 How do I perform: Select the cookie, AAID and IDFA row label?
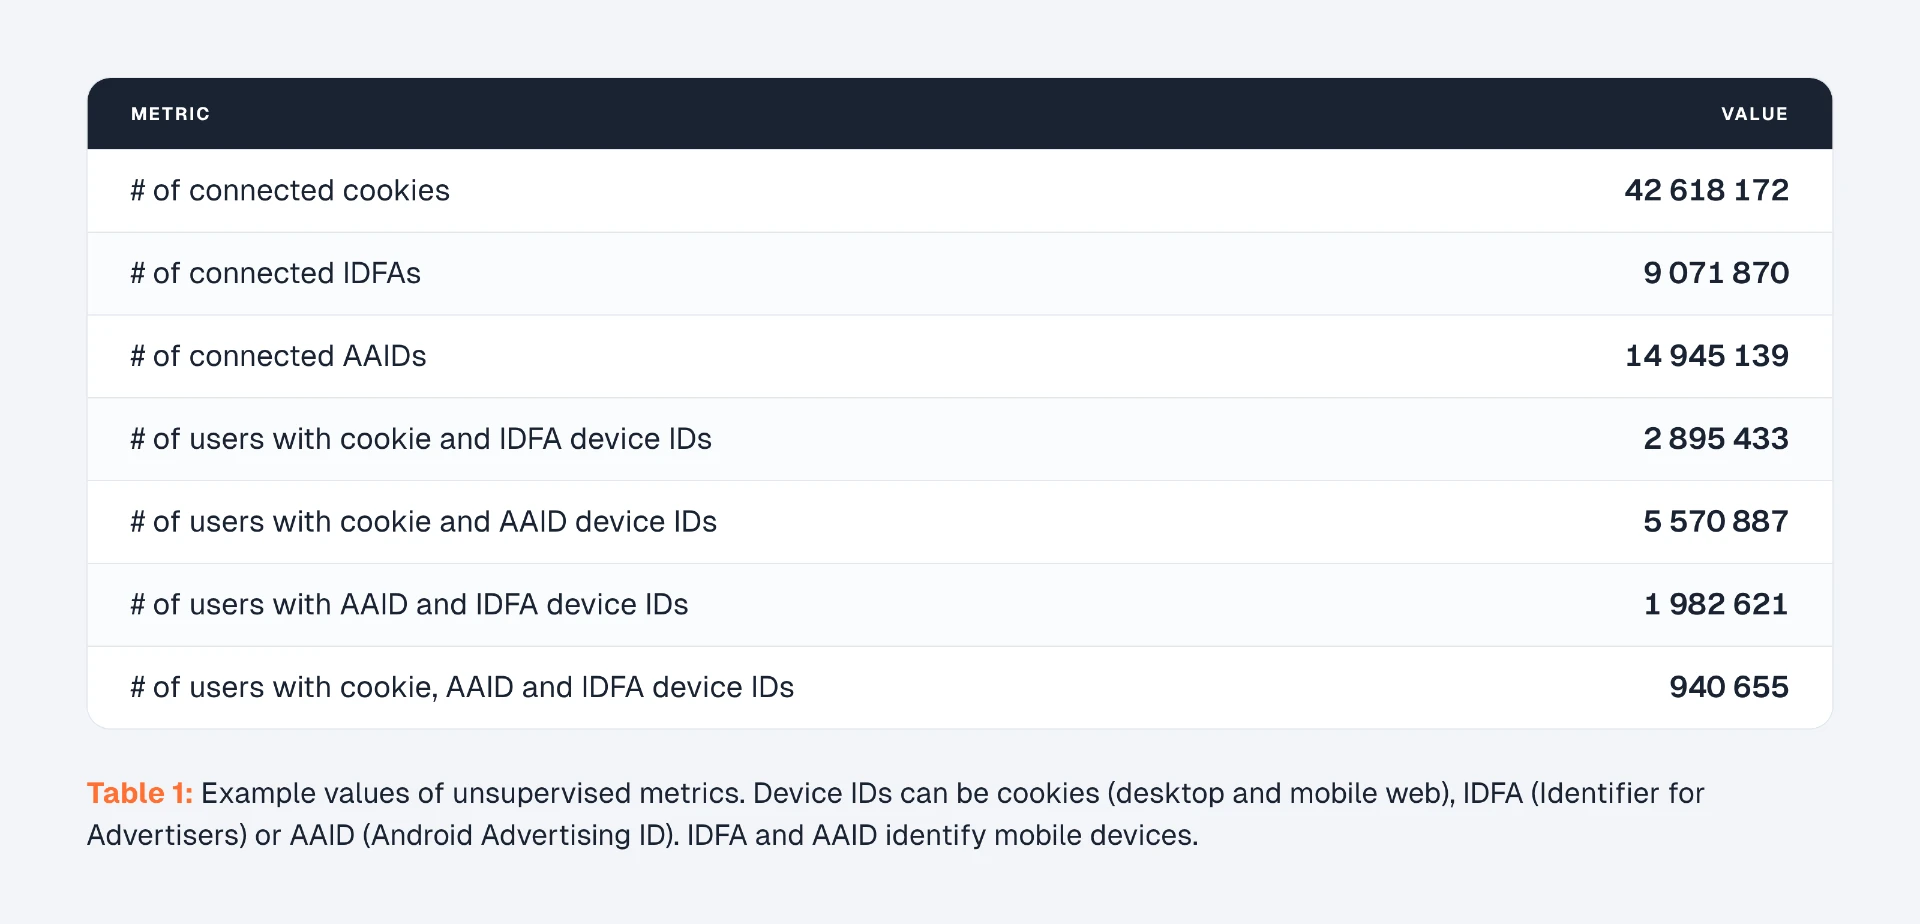[462, 688]
